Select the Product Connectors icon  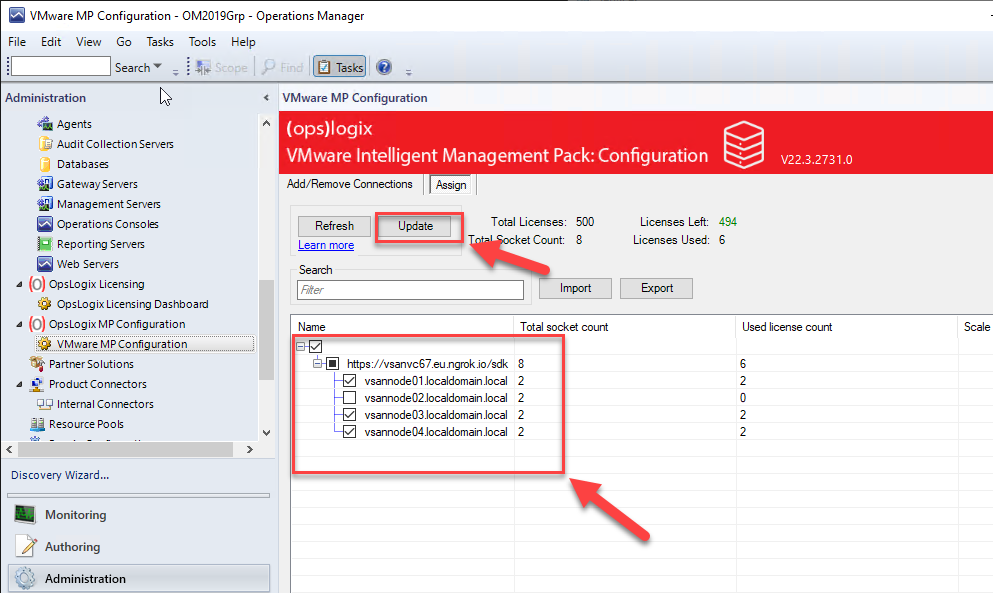tap(37, 384)
